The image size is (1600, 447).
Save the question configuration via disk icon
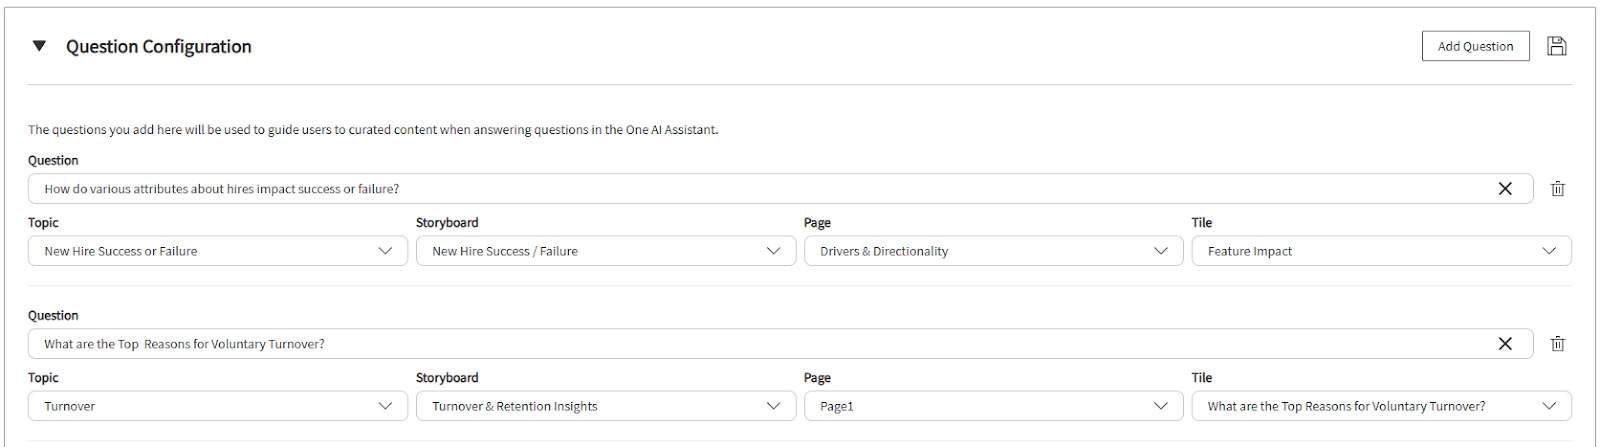tap(1556, 46)
